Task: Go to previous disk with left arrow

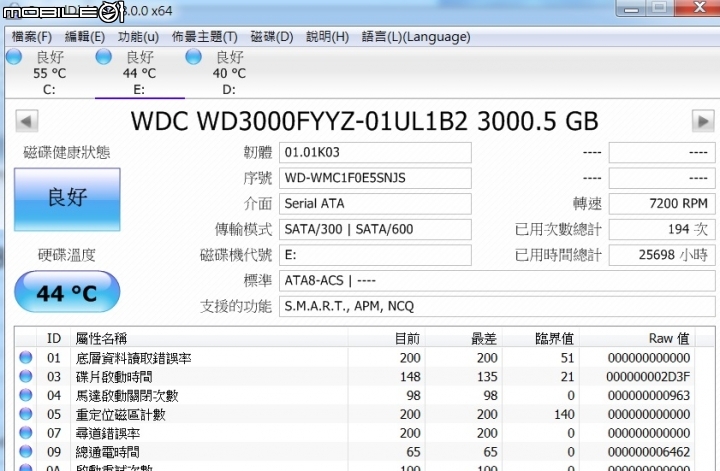Action: pos(27,121)
